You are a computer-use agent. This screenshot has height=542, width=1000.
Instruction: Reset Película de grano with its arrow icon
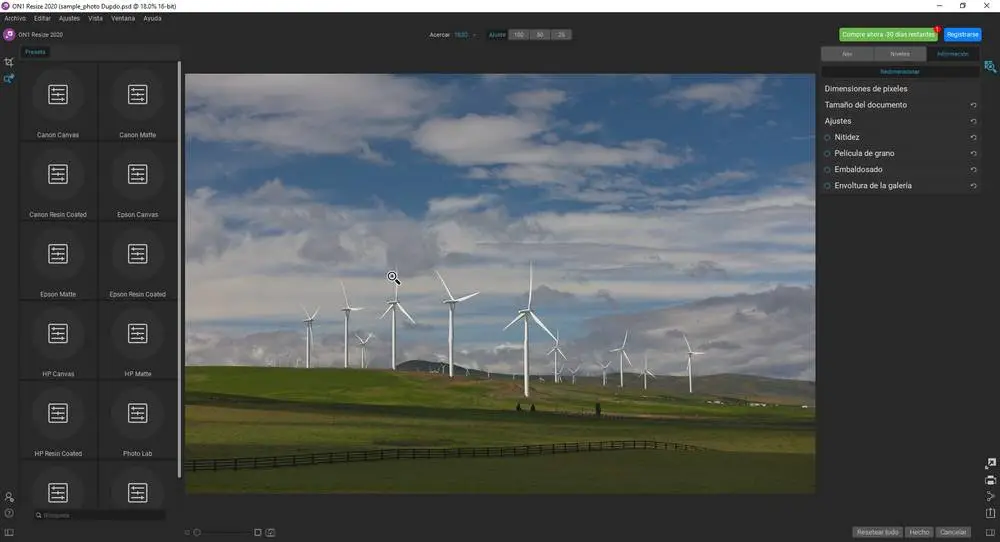[x=973, y=154]
